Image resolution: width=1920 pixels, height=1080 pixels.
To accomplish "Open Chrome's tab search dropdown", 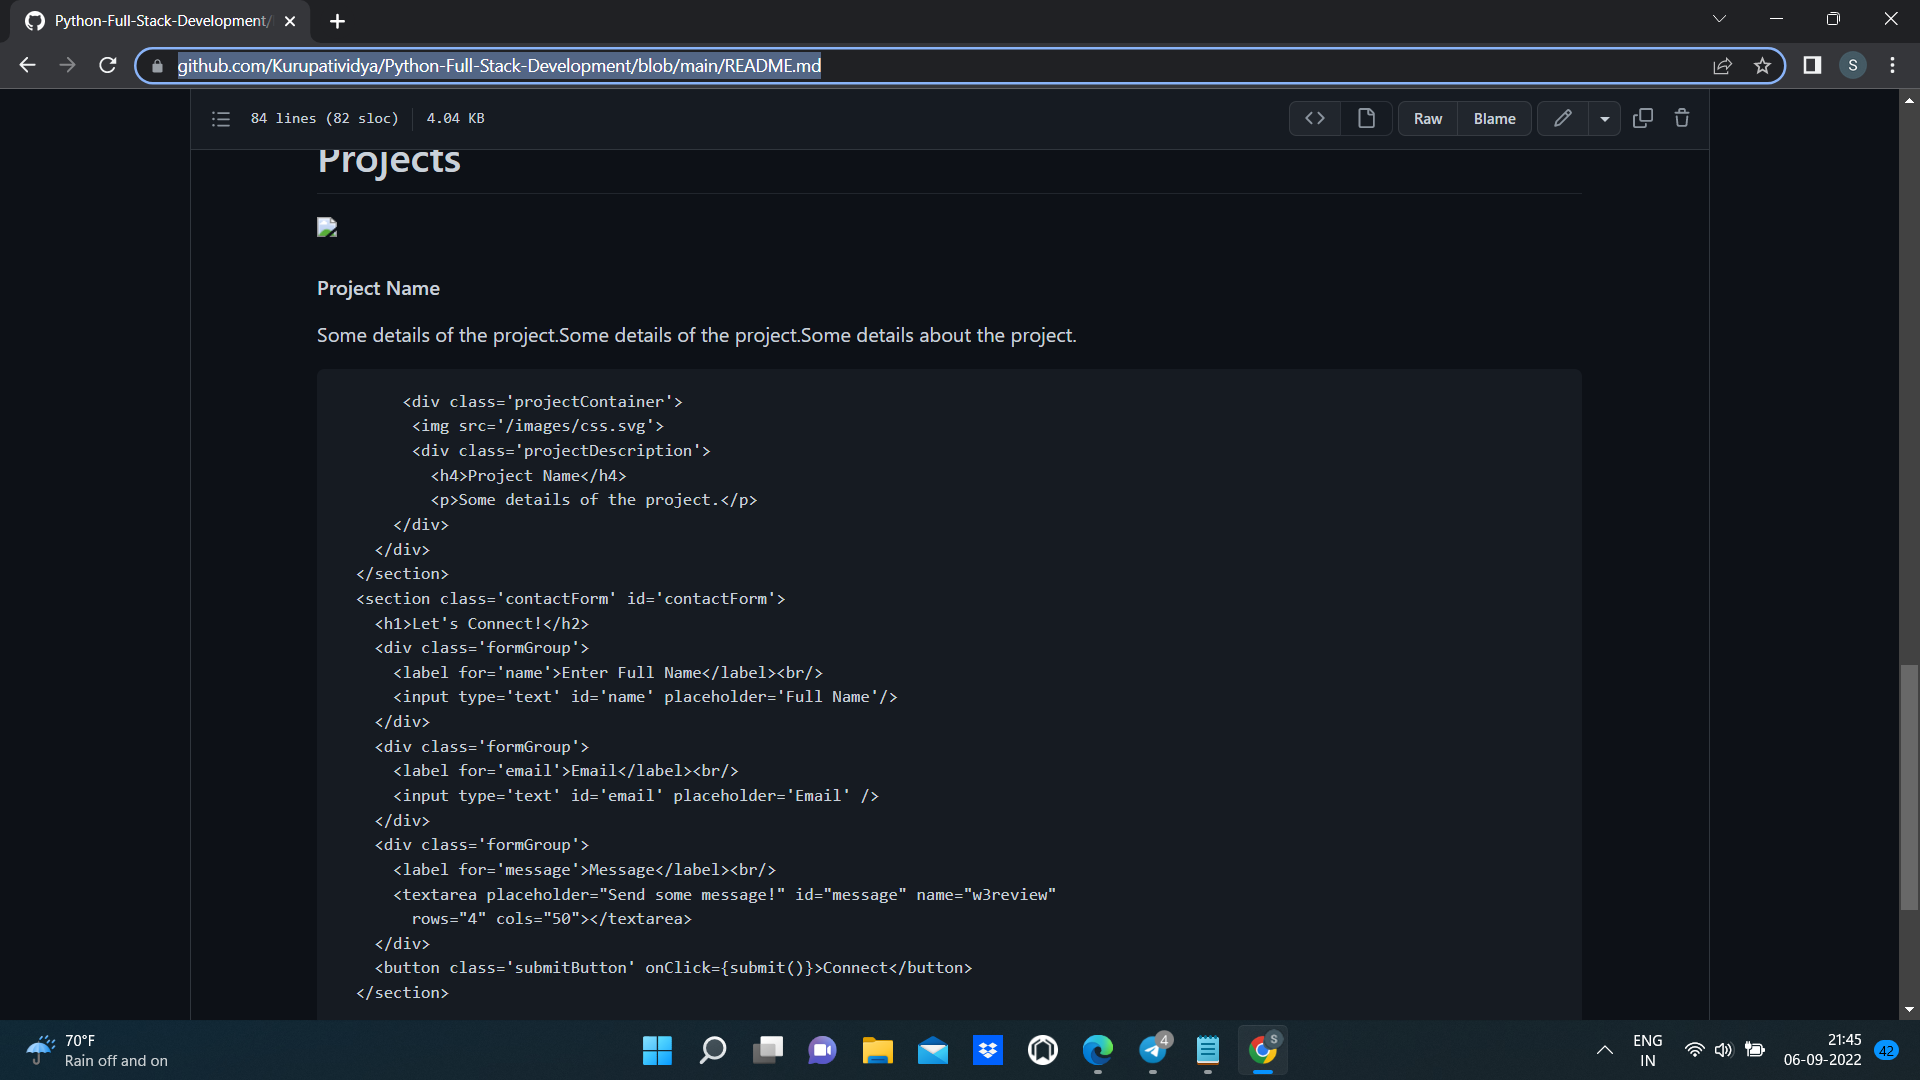I will [x=1719, y=18].
